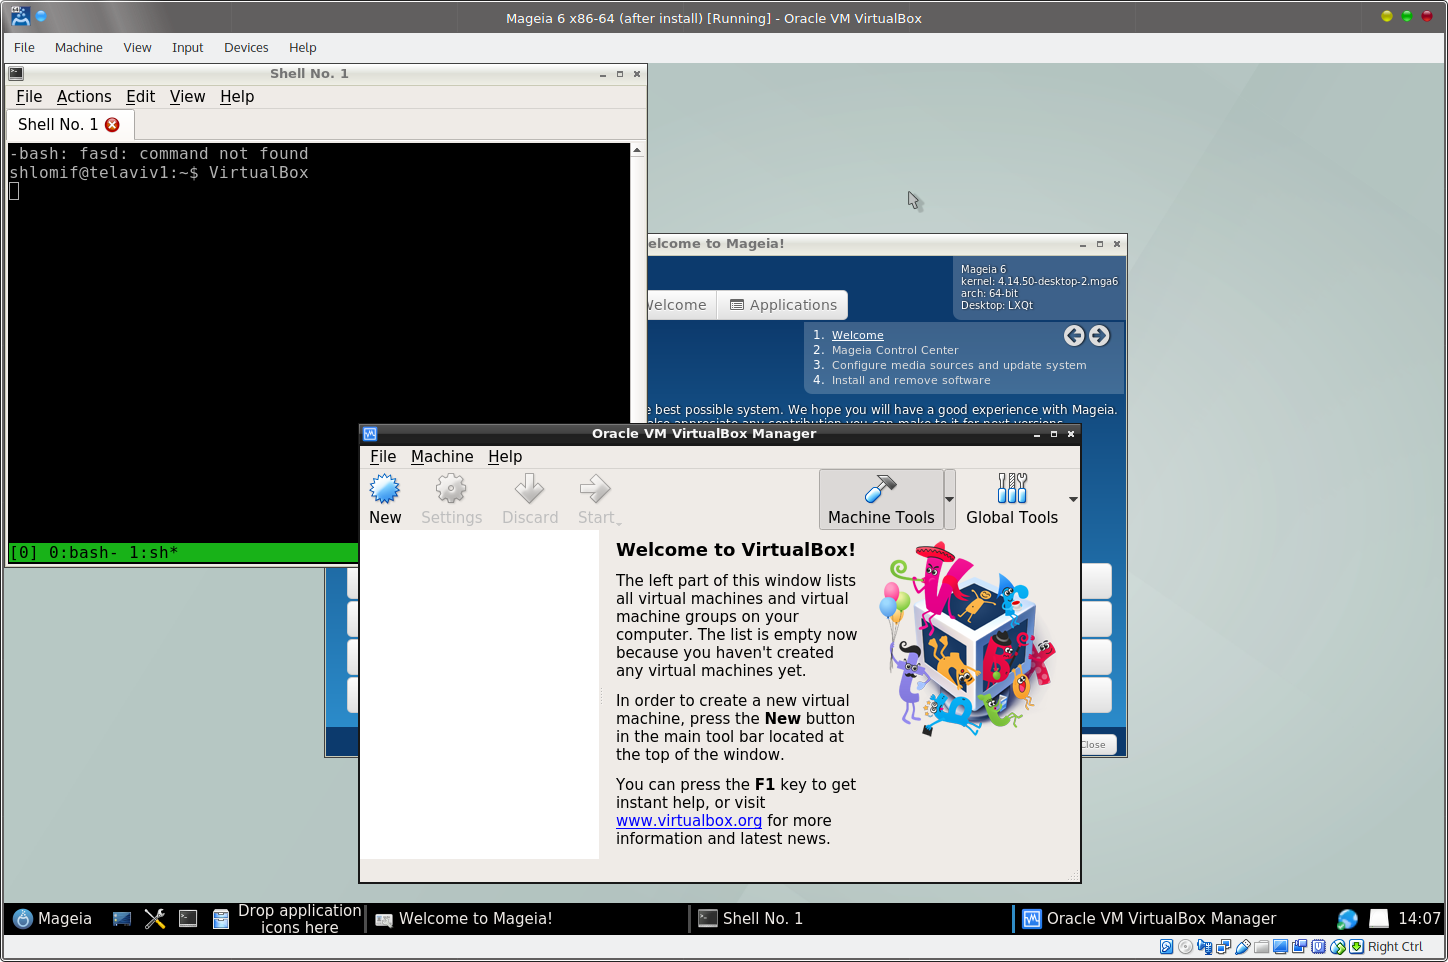Screen dimensions: 1448x962
Task: Click the terminal window icon in Shell titlebar
Action: coord(16,73)
